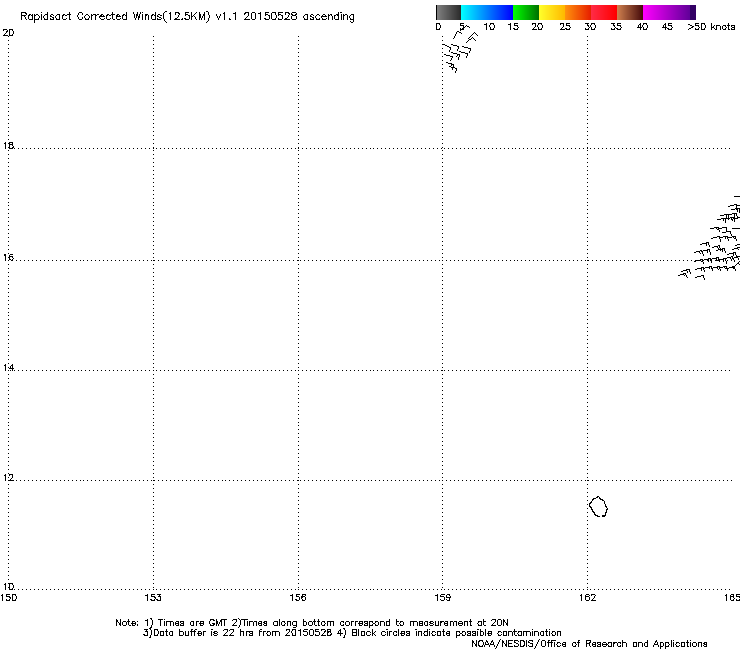Click the gray 0-5 knots color segment

448,12
